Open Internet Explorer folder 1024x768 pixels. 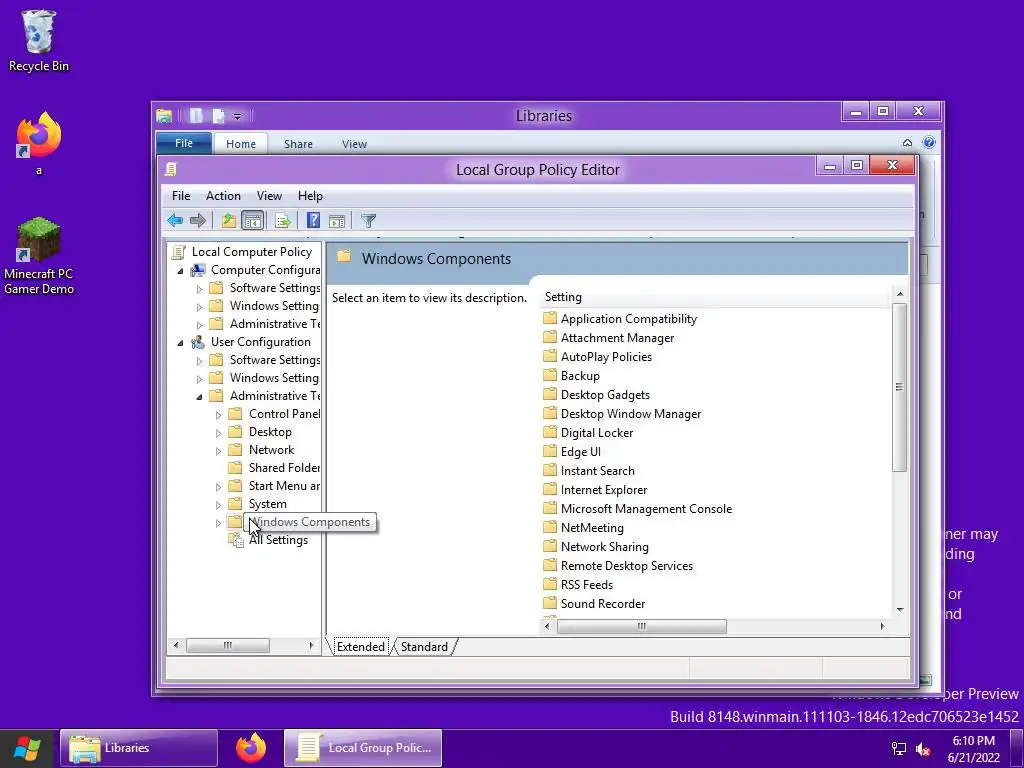click(x=595, y=490)
